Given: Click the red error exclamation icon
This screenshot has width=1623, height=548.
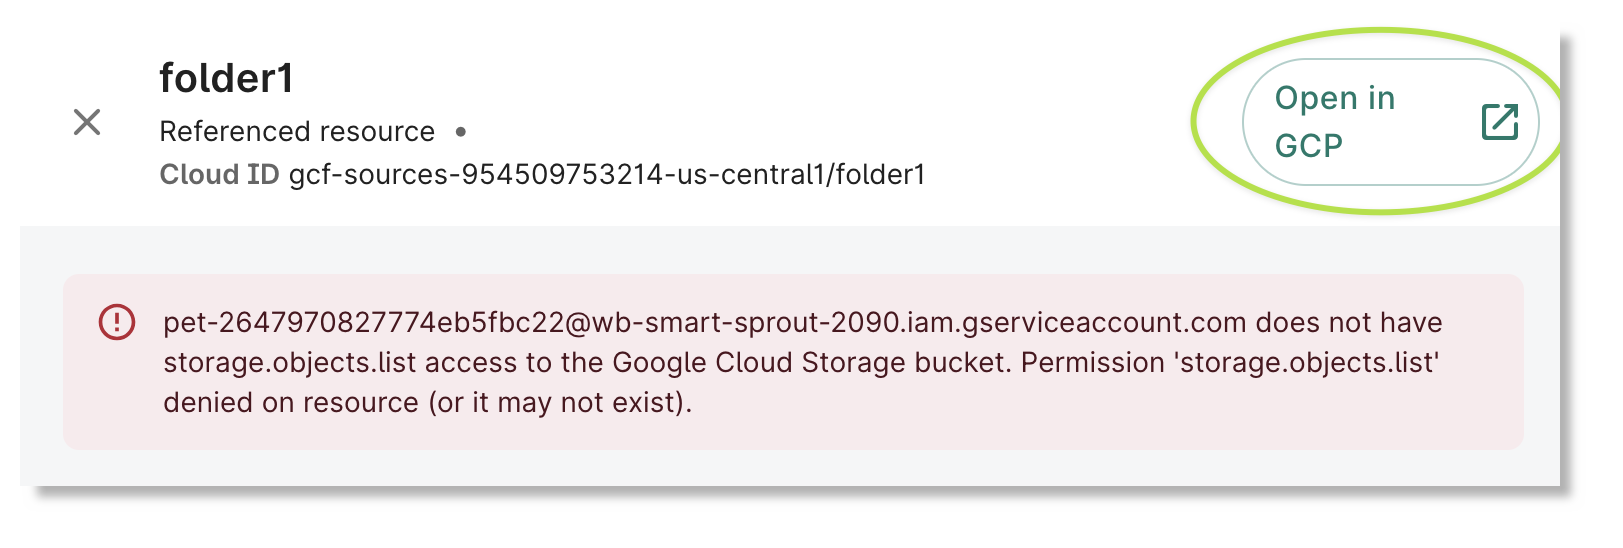Looking at the screenshot, I should pos(117,322).
